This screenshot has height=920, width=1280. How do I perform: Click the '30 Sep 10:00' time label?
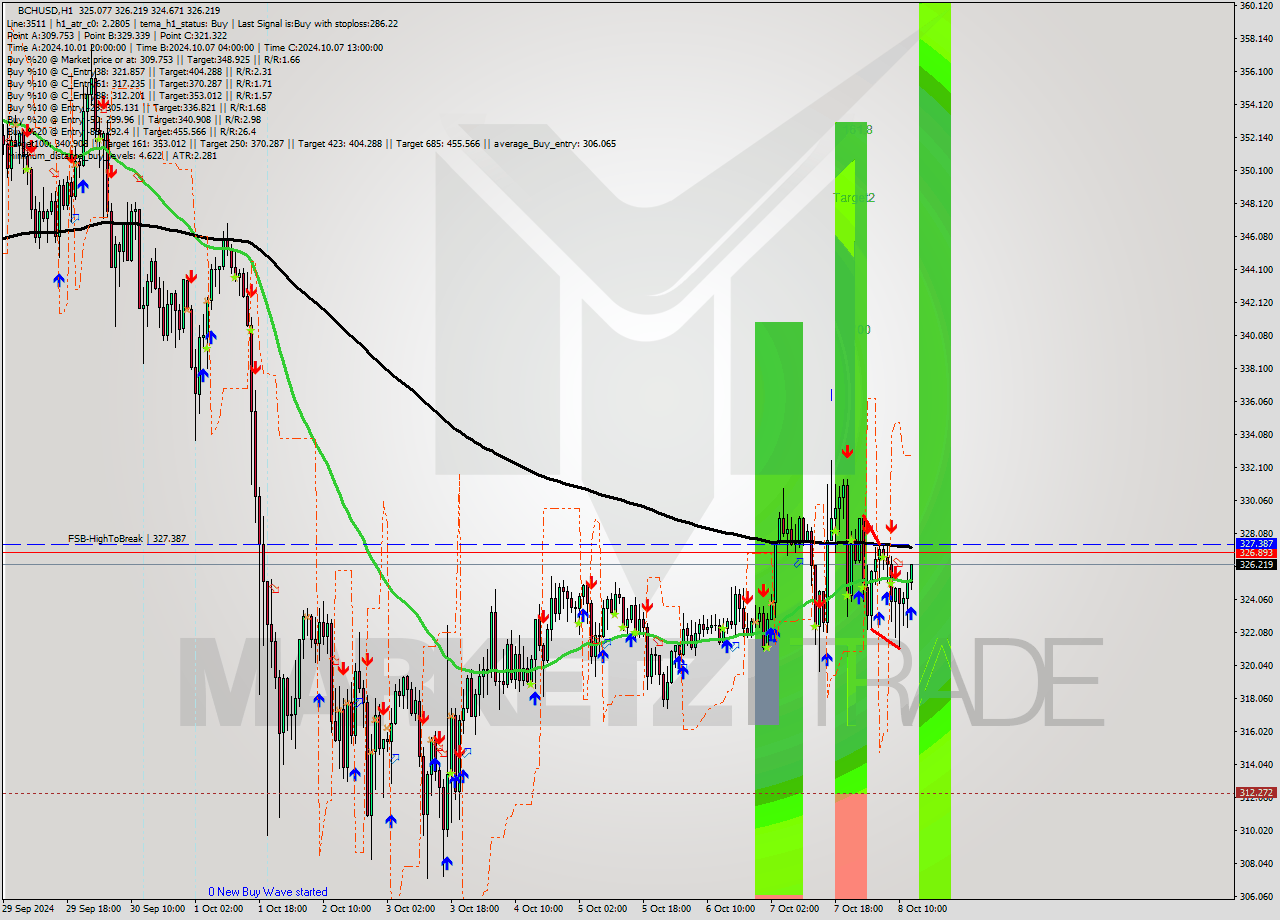coord(156,909)
